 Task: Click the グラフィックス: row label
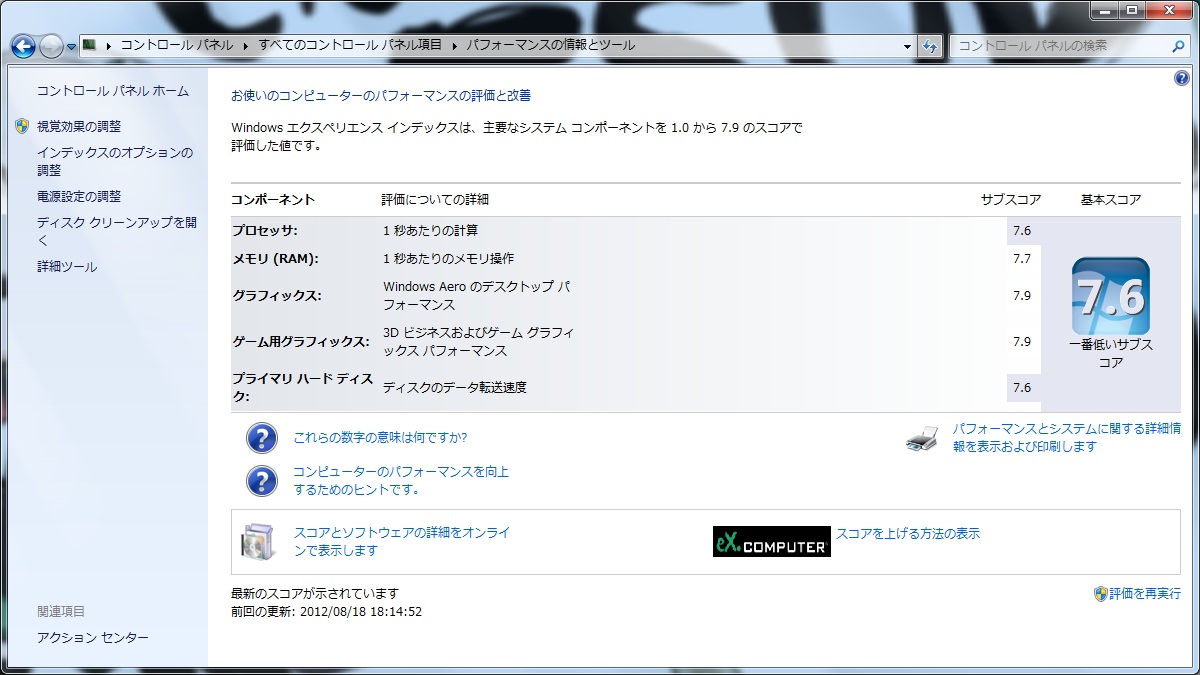277,296
